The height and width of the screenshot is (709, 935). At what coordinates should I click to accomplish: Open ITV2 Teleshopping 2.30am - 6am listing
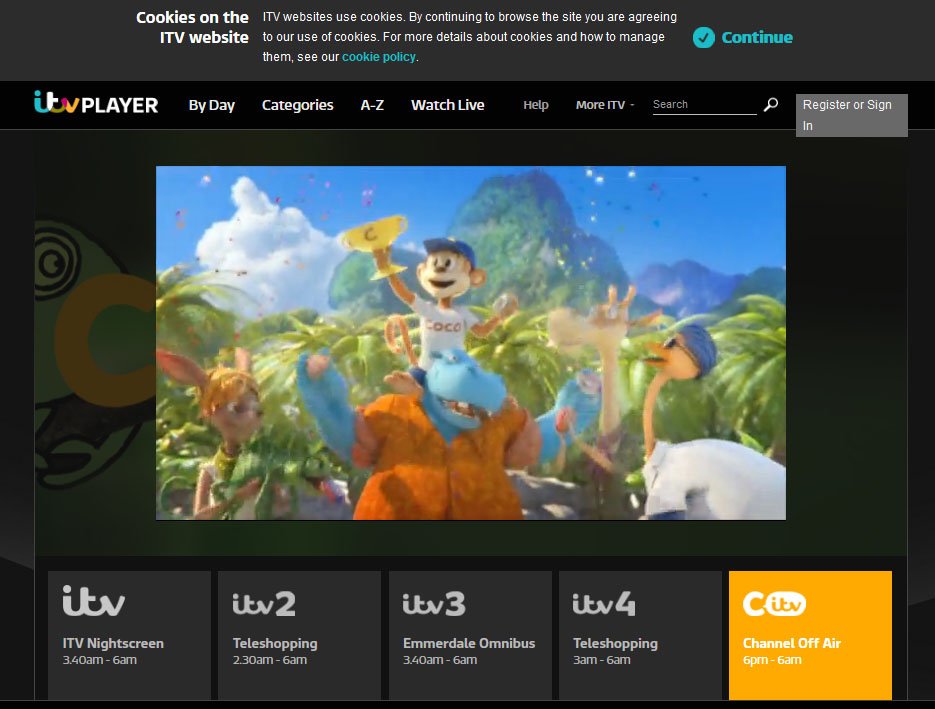coord(299,635)
